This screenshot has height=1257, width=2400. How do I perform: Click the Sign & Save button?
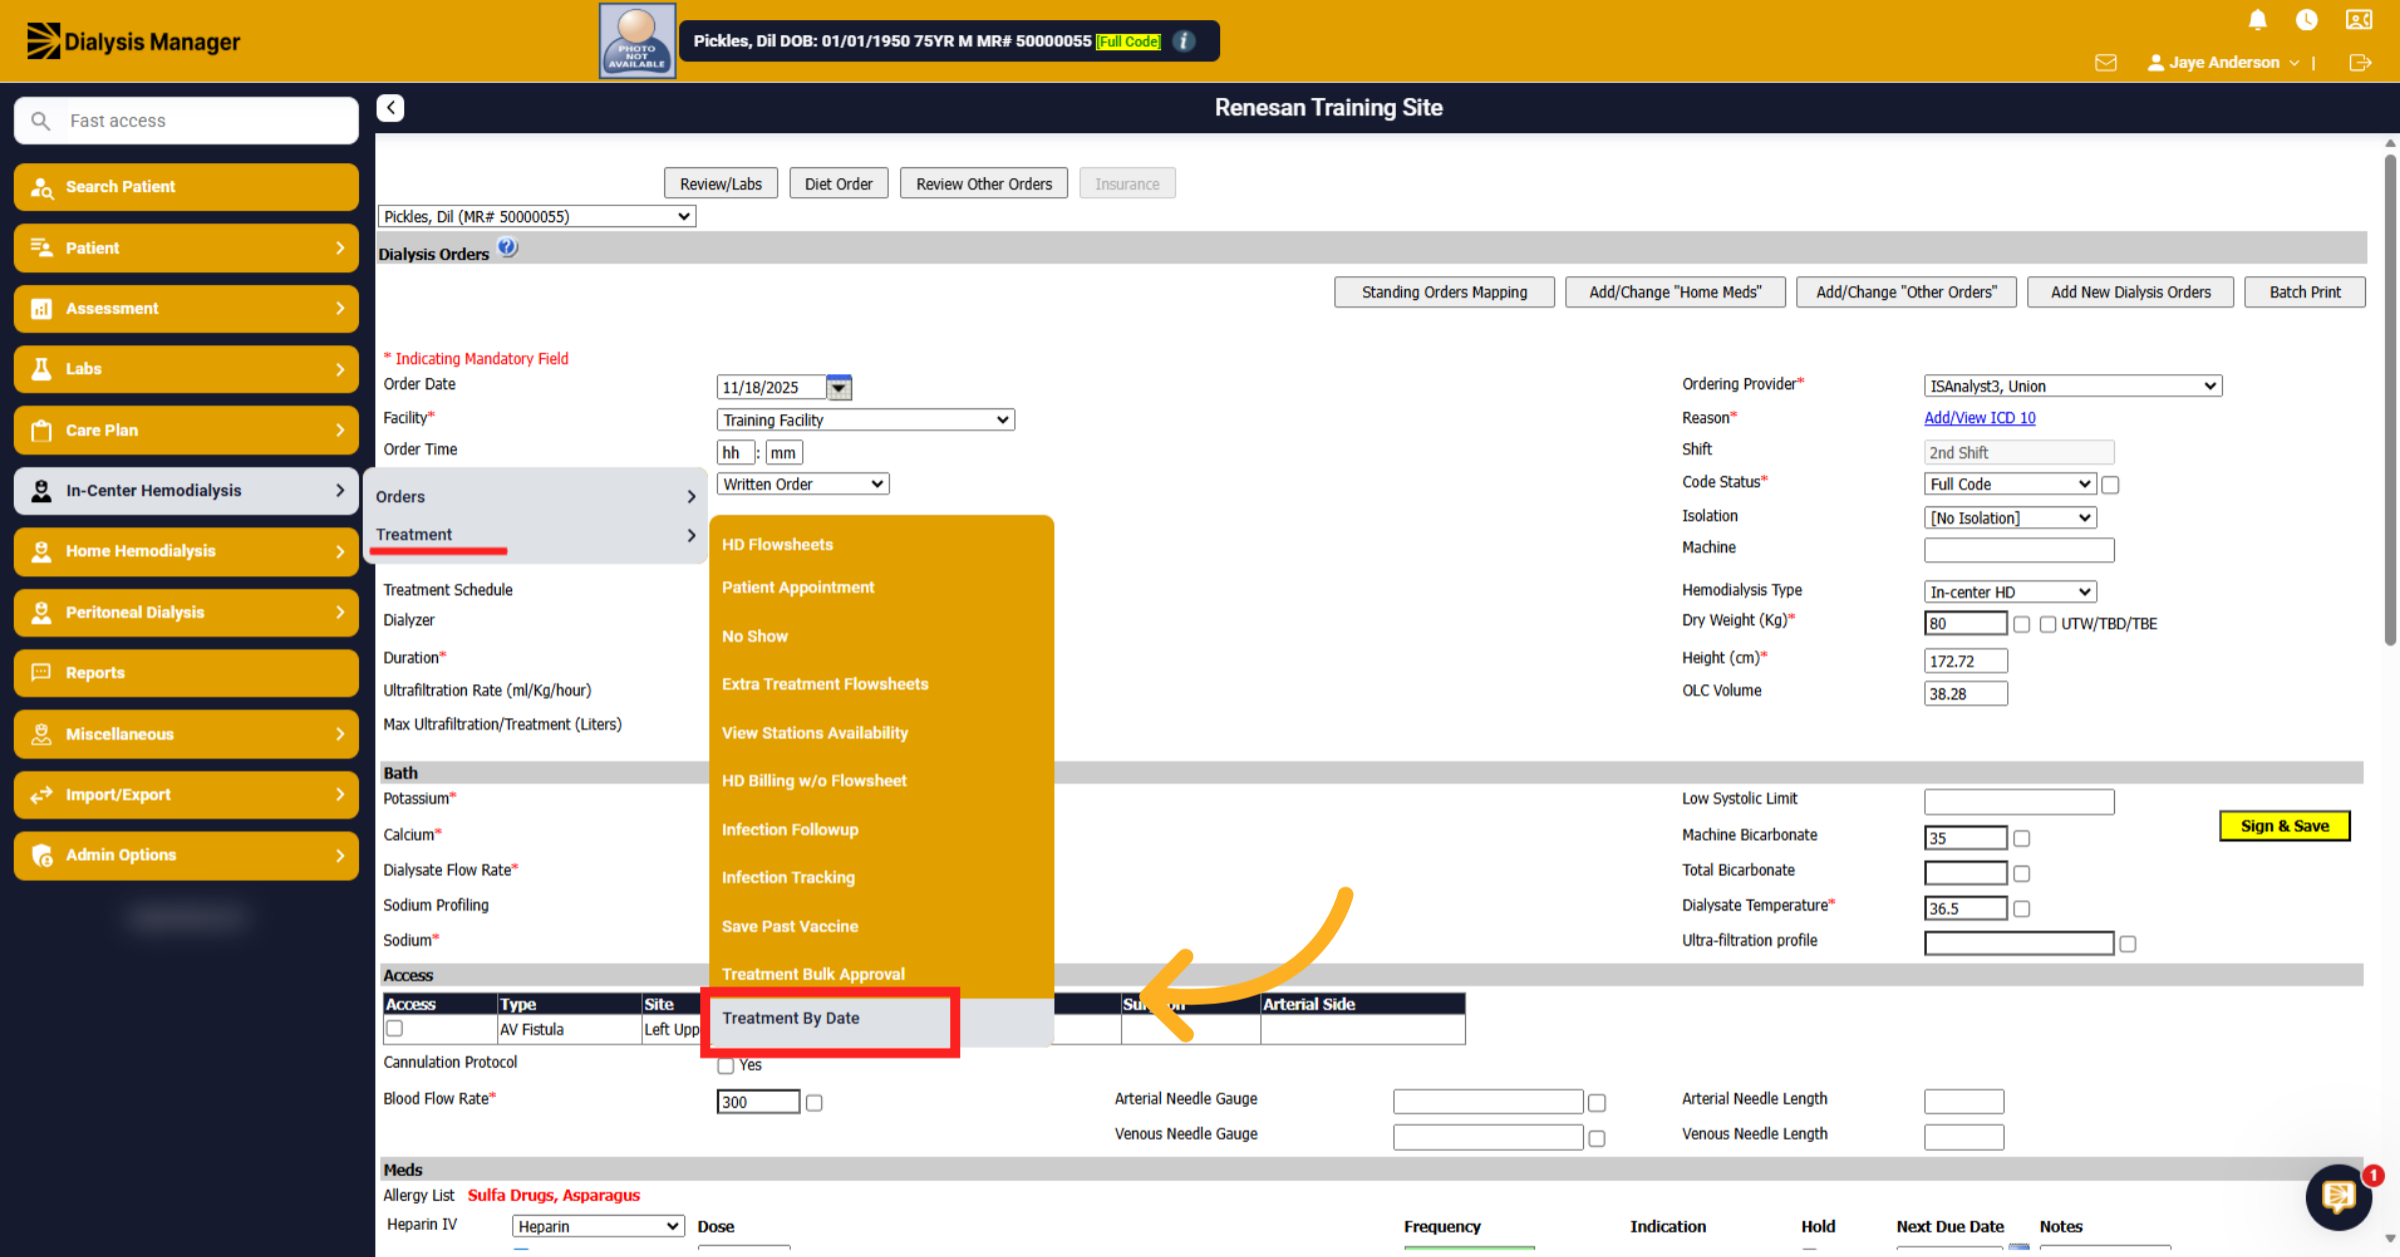2285,826
